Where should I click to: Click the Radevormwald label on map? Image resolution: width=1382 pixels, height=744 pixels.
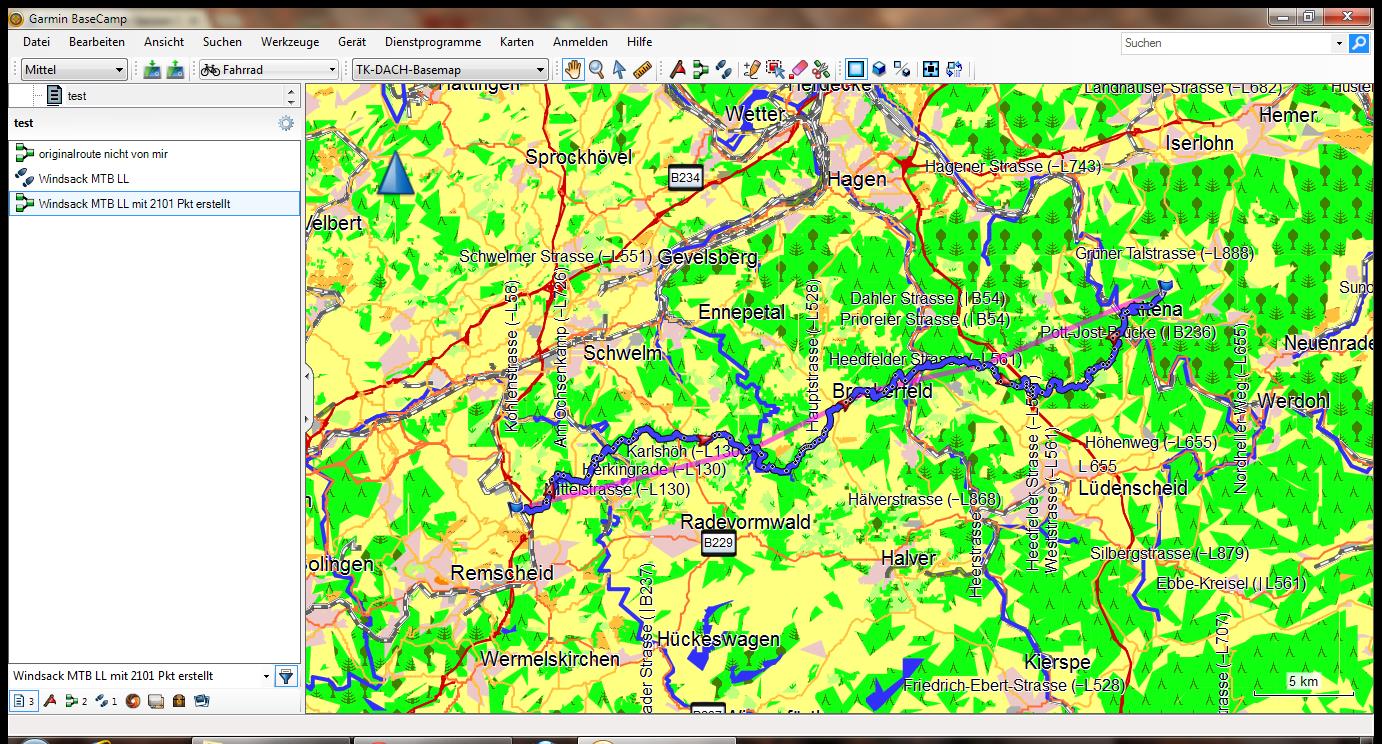745,521
